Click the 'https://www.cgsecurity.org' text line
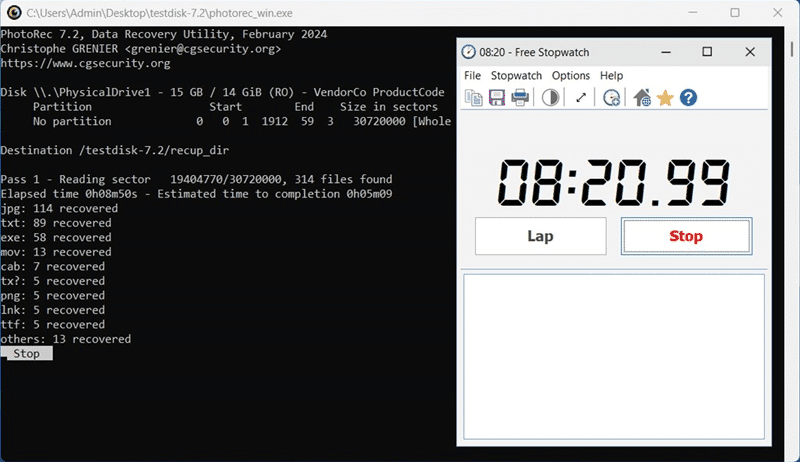The image size is (800, 462). tap(86, 63)
